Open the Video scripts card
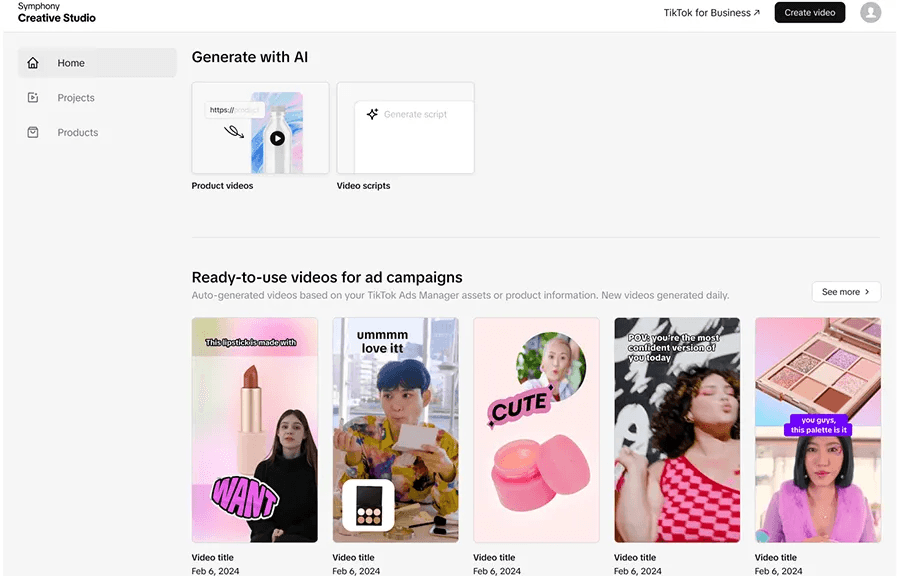This screenshot has height=581, width=900. coord(405,127)
